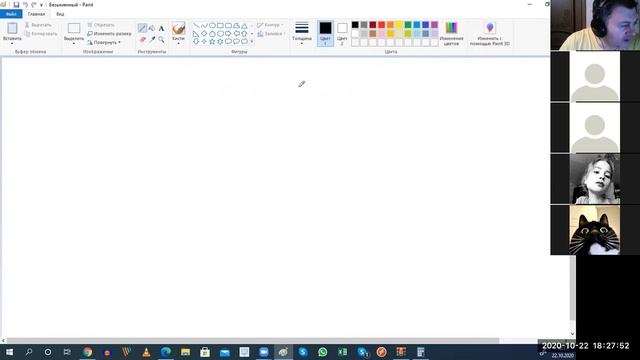Viewport: 640px width, 360px height.
Task: Choose the Right arrow shape
Action: [x=229, y=33]
